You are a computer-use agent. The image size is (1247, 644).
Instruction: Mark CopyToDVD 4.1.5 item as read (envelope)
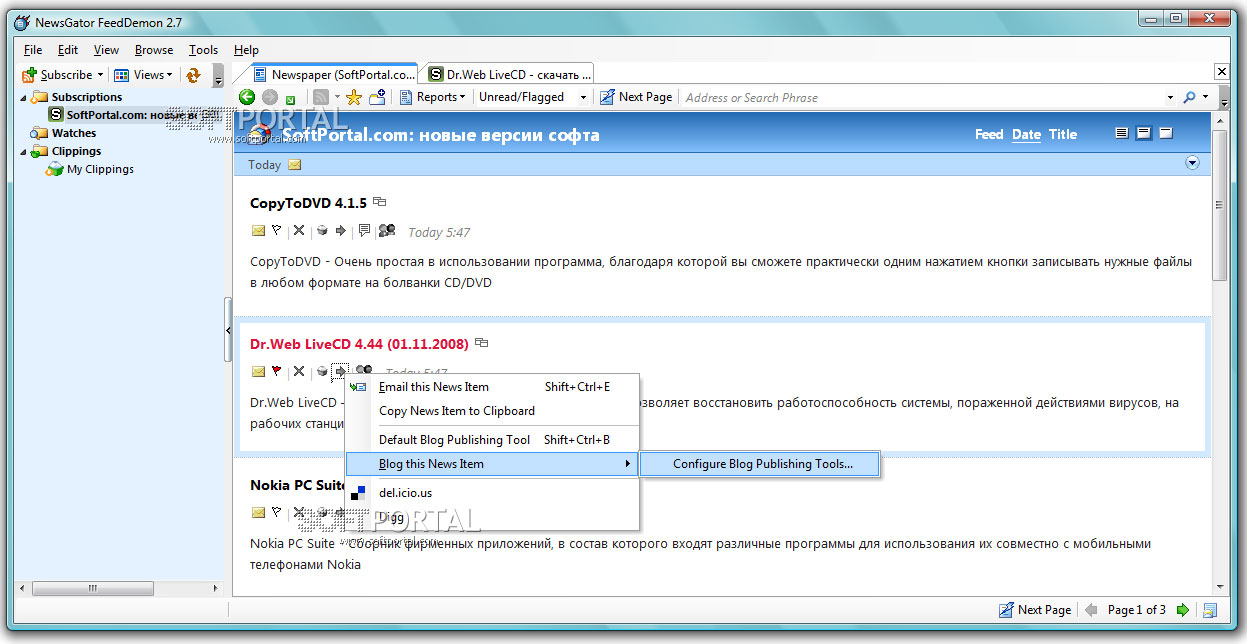pos(258,231)
